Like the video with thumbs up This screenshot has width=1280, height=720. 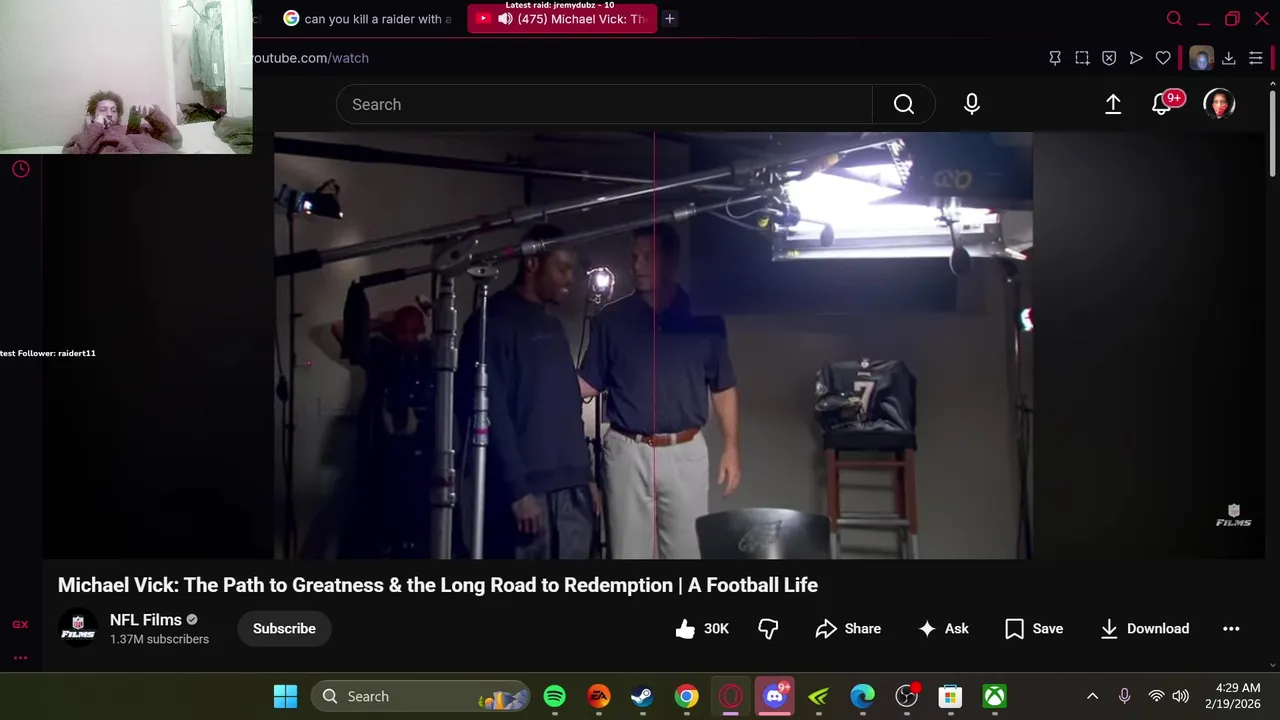pos(685,628)
